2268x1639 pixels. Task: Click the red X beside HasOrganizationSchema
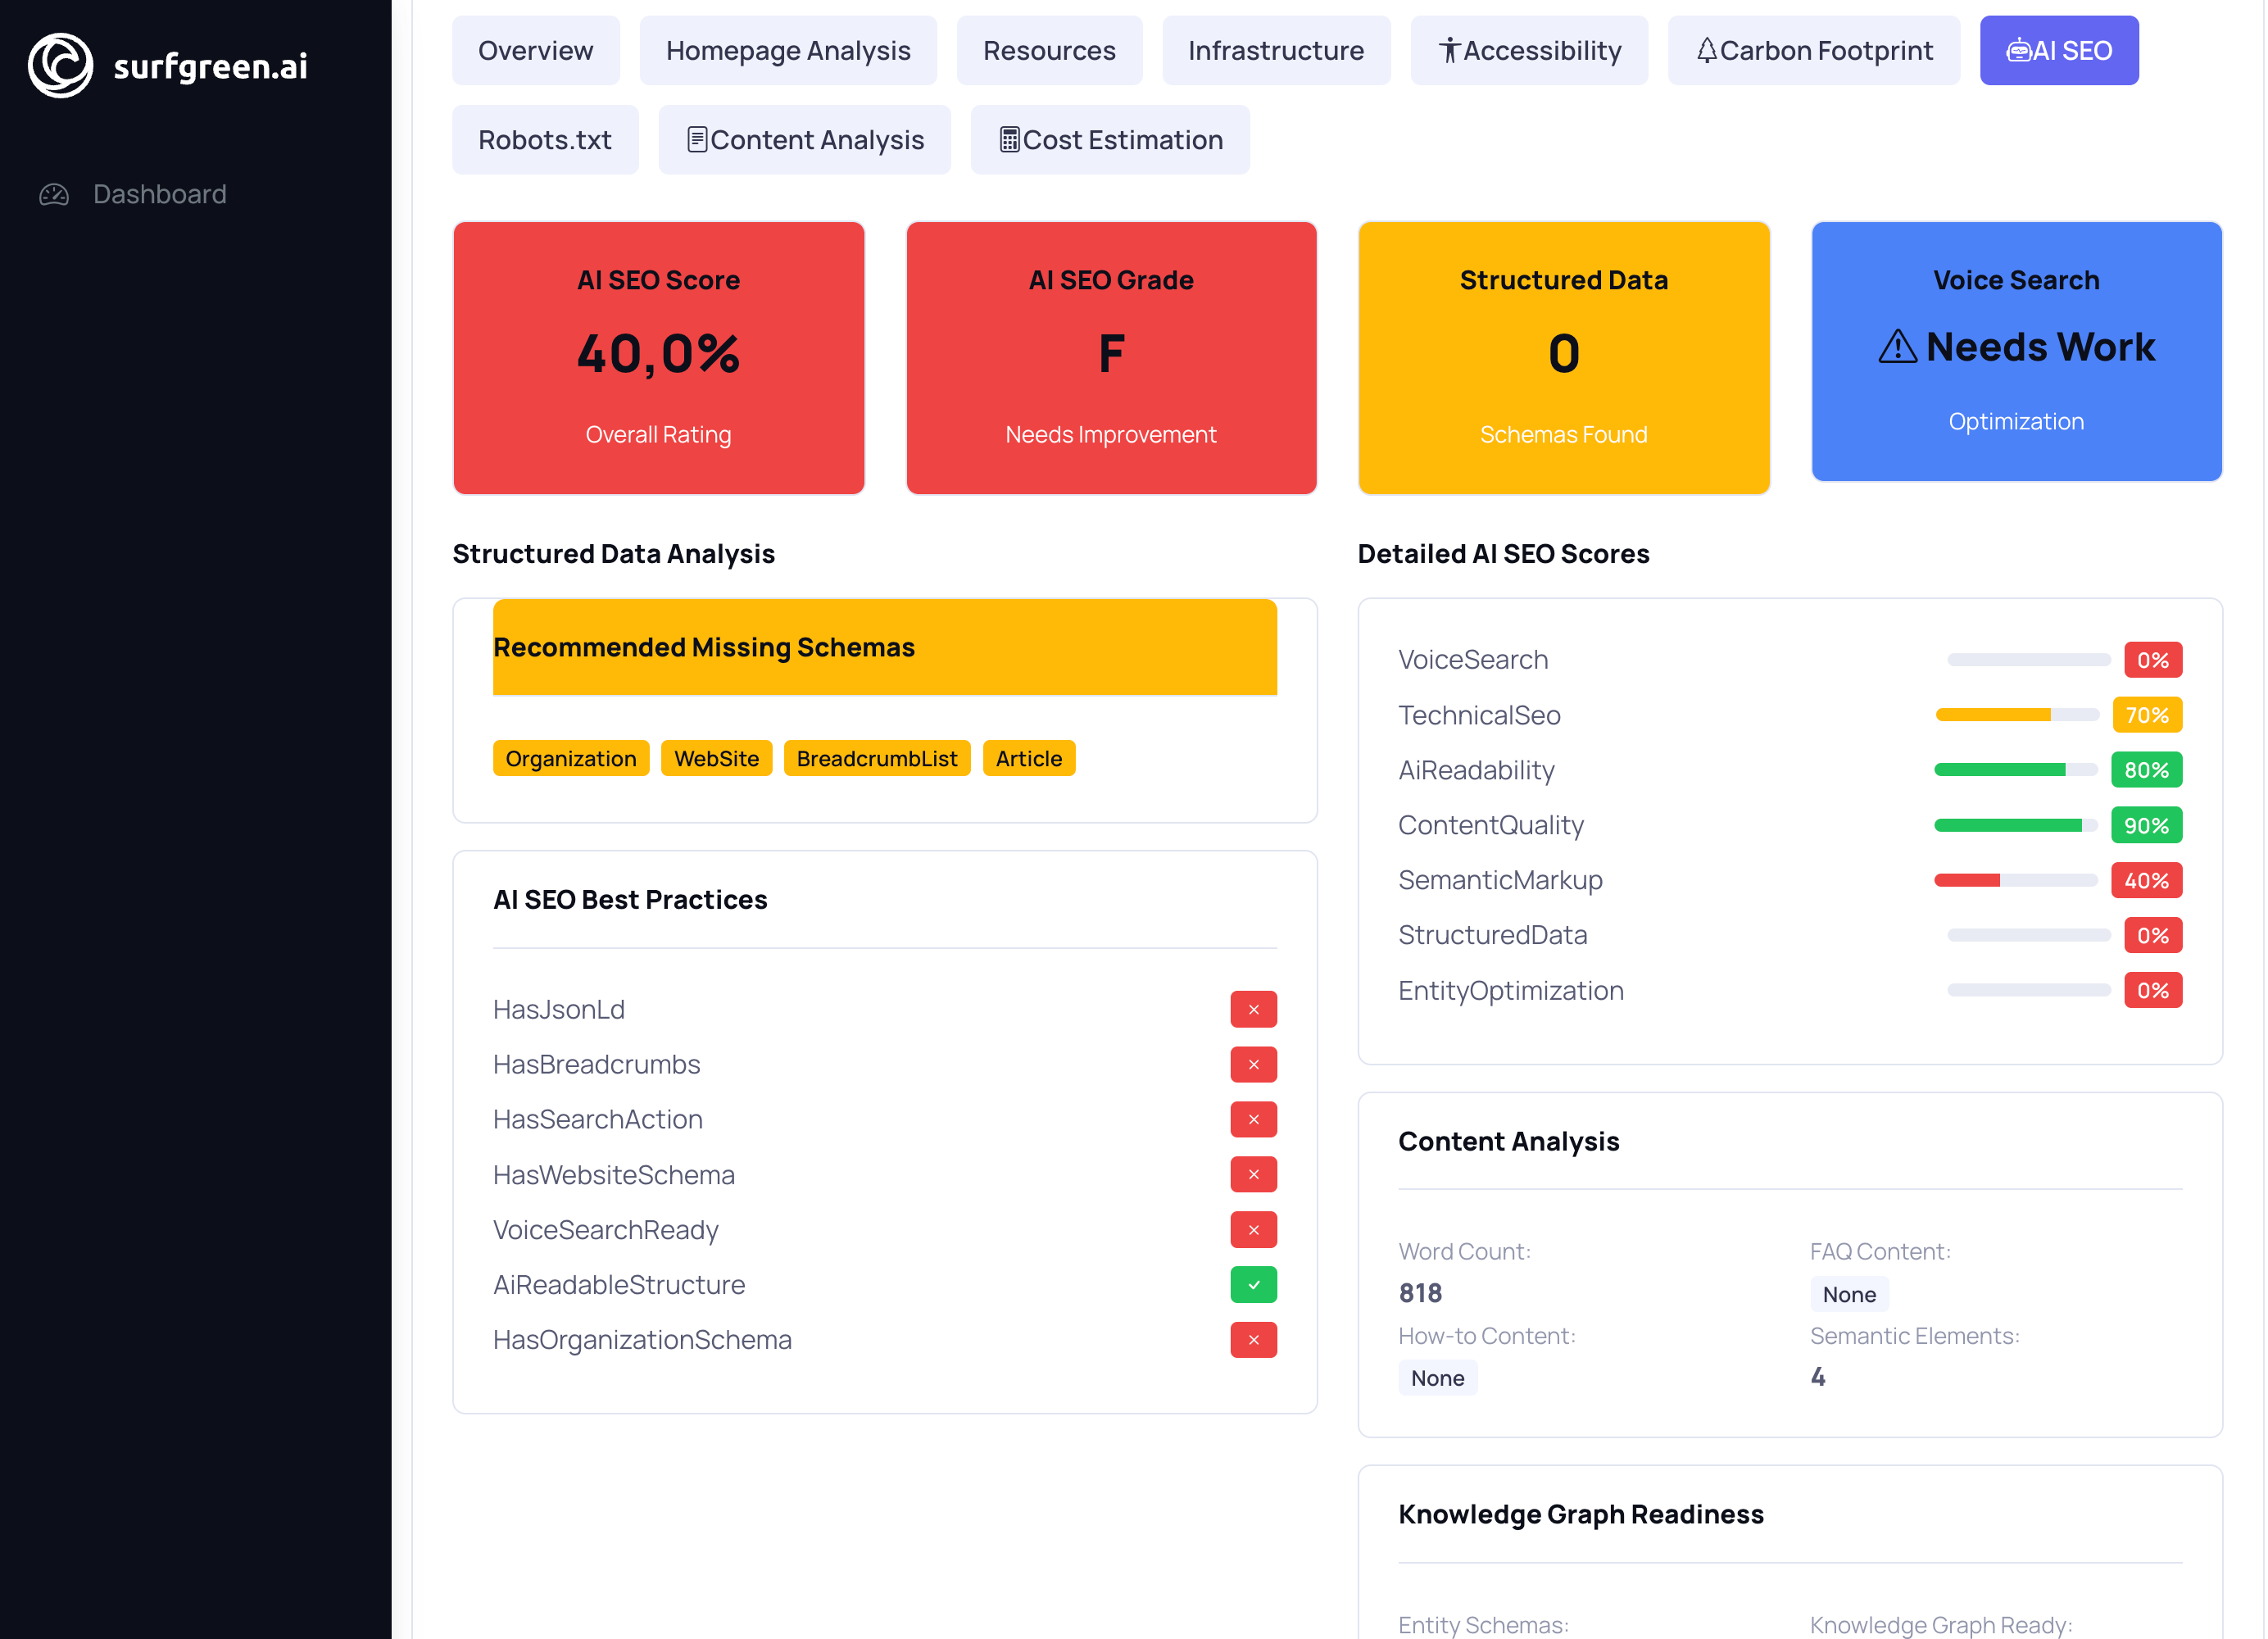1253,1340
